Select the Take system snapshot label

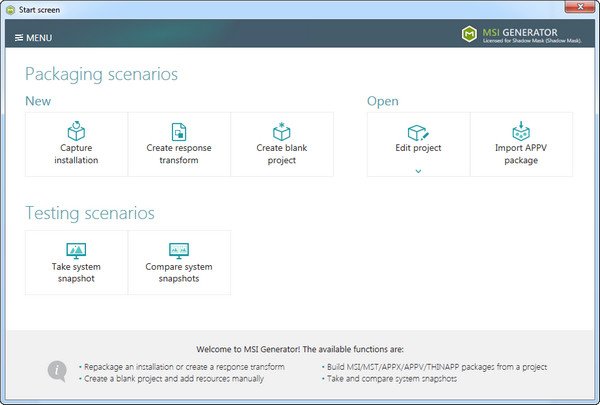(76, 273)
